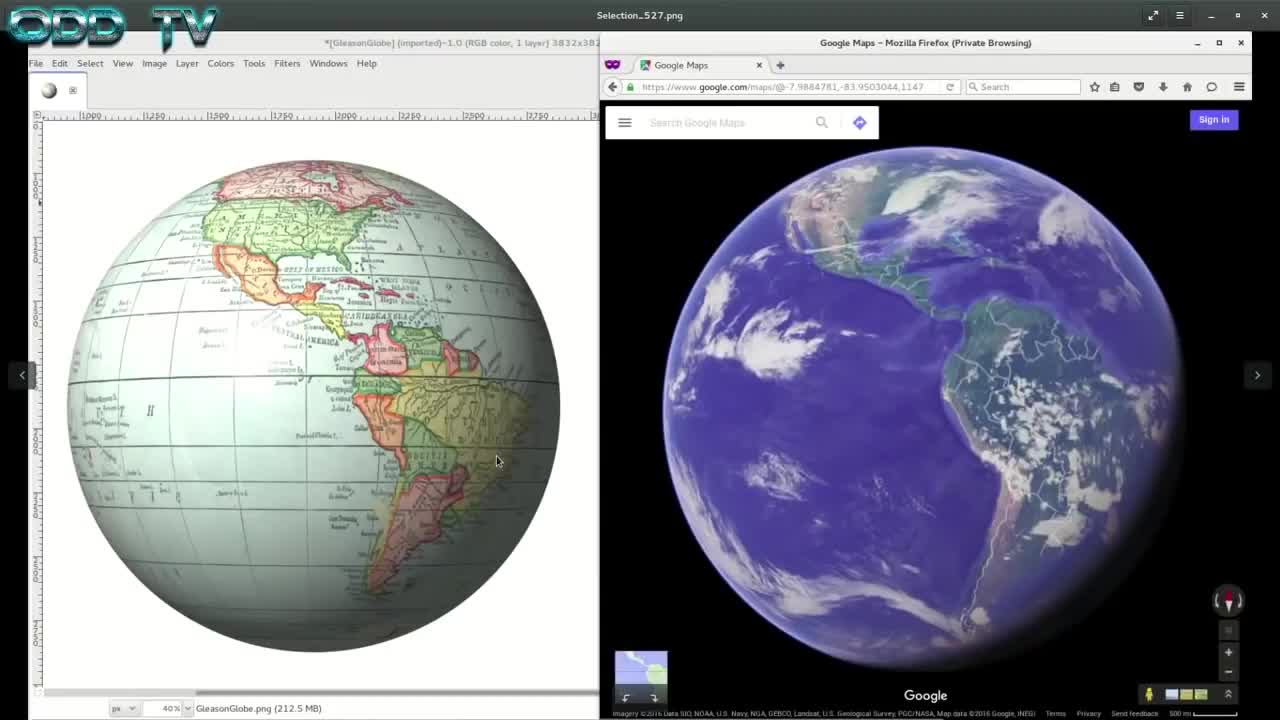Screen dimensions: 1280x720
Task: Open a new Firefox tab
Action: tap(780, 65)
